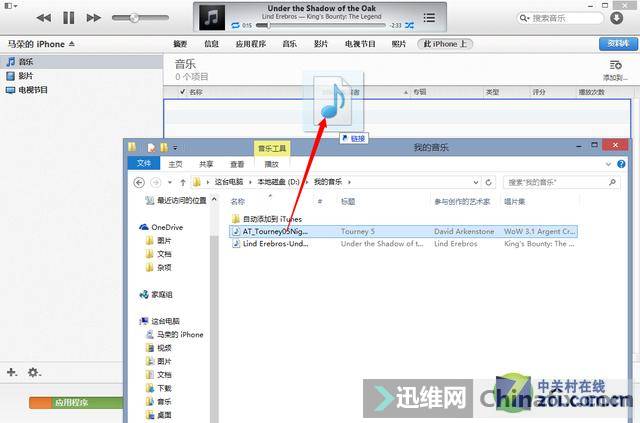Sort by 播放次数 column in iTunes
Screen dimensions: 640x423
[591, 92]
